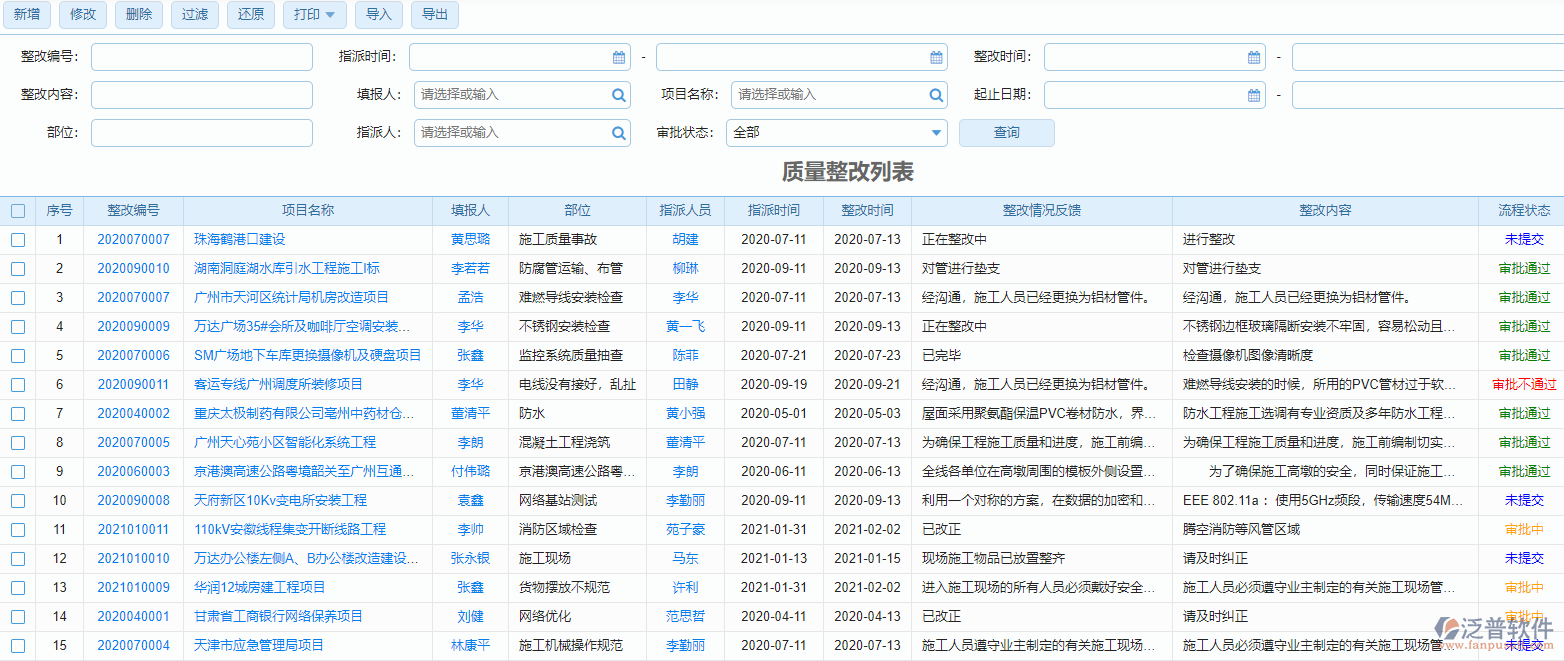1564x661 pixels.
Task: Open the 整改时间 calendar icon
Action: click(1253, 57)
